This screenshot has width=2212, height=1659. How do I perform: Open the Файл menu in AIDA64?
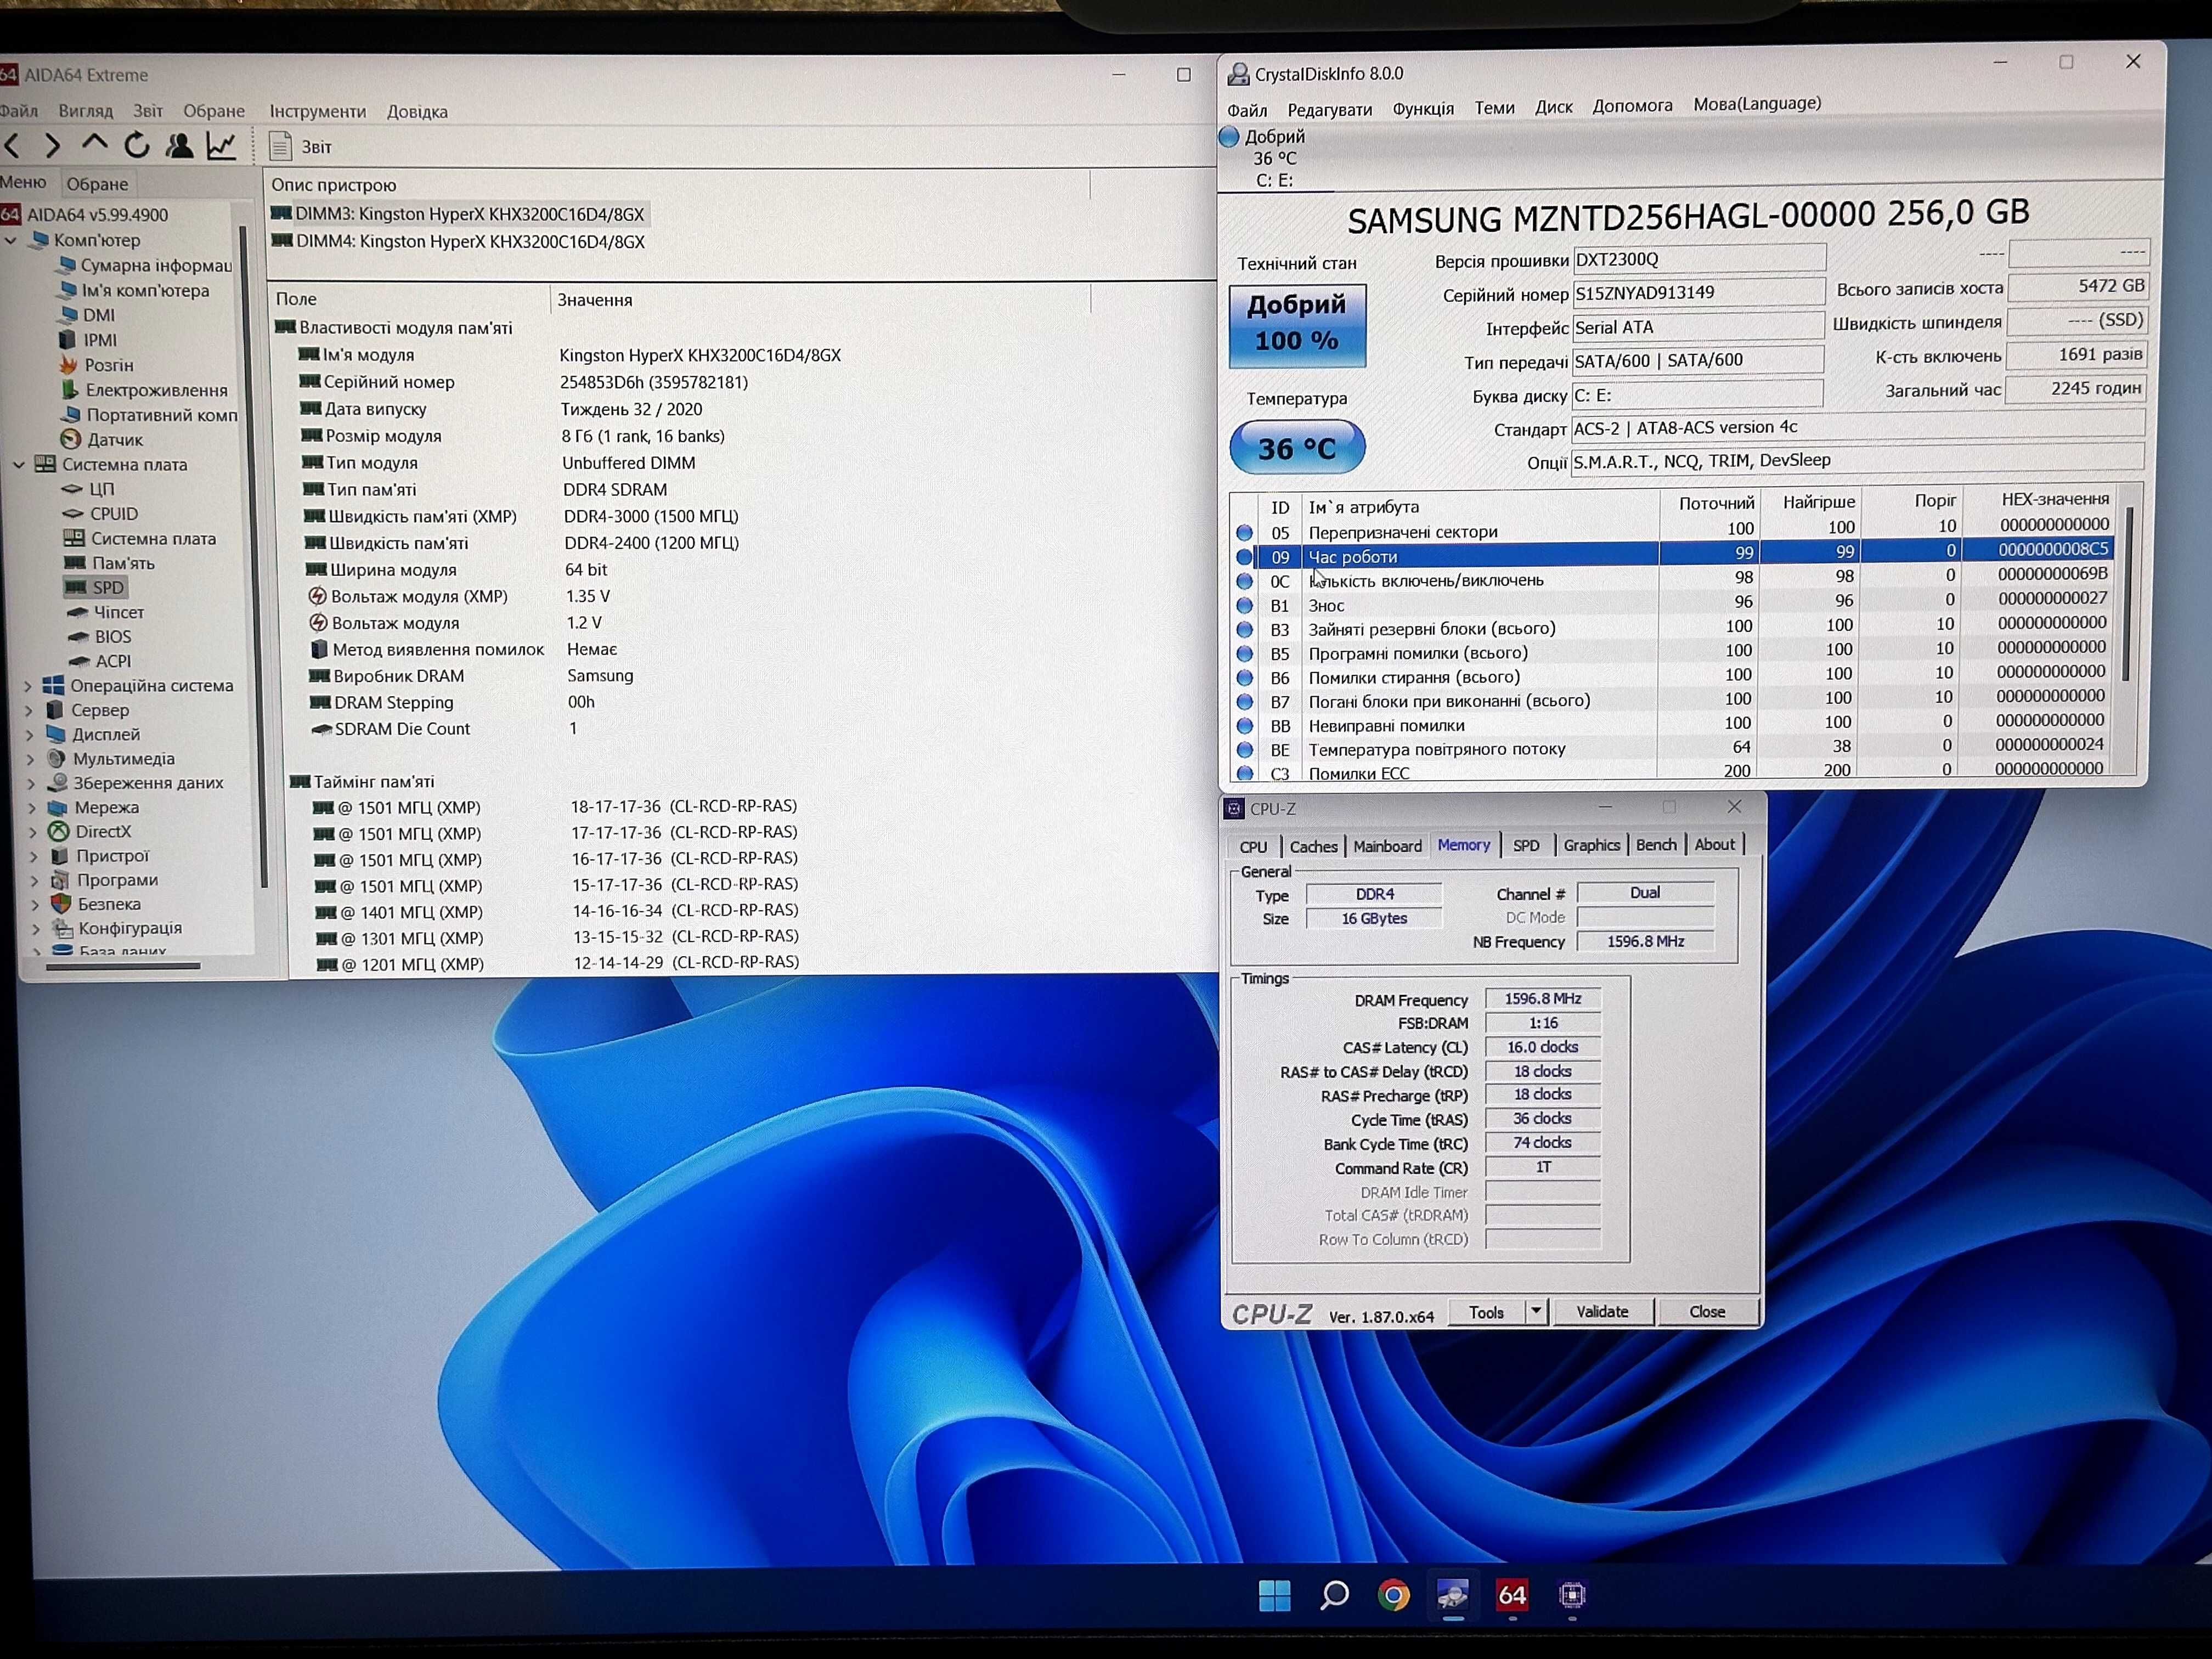pos(19,111)
